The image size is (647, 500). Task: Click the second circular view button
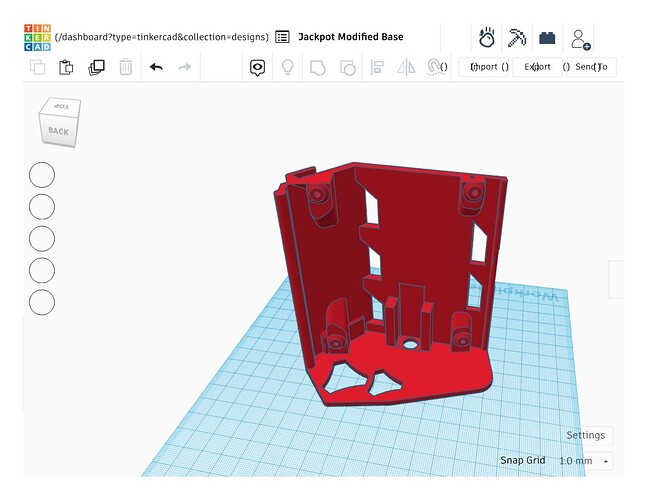click(42, 207)
